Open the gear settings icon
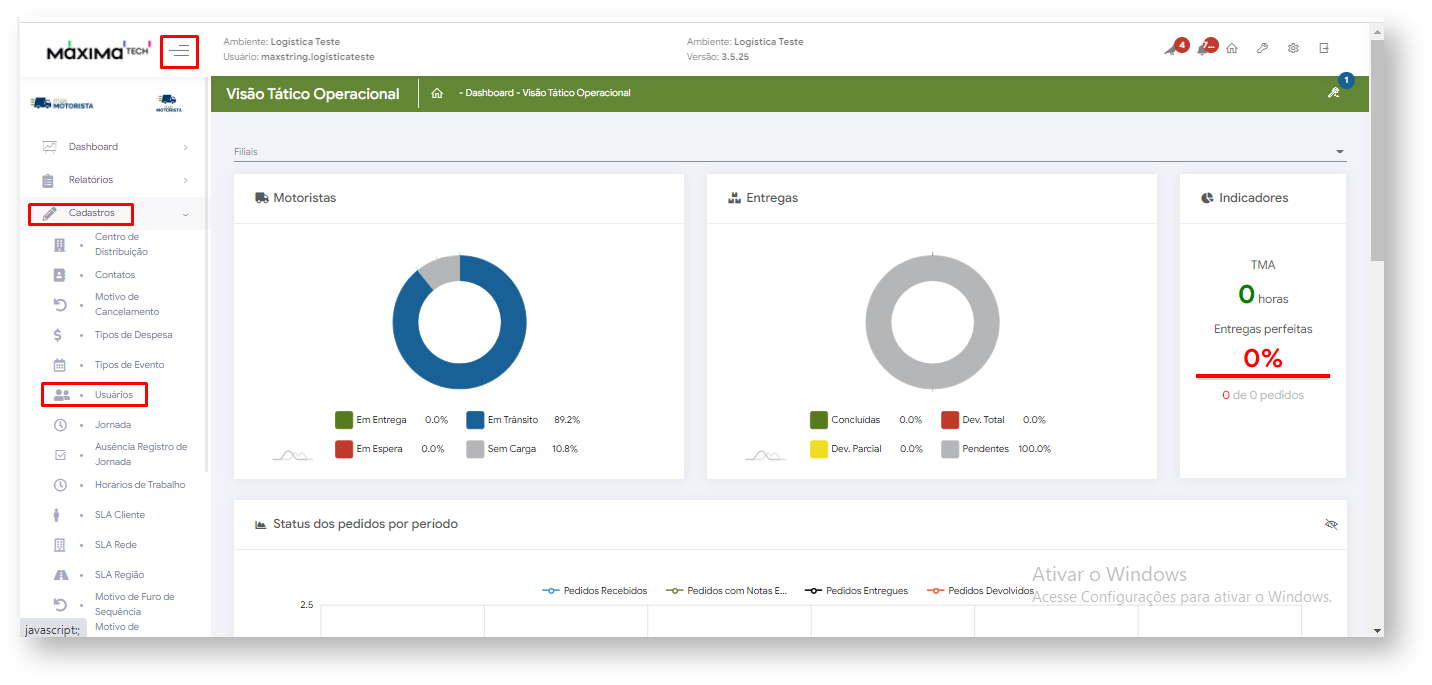 [x=1293, y=48]
